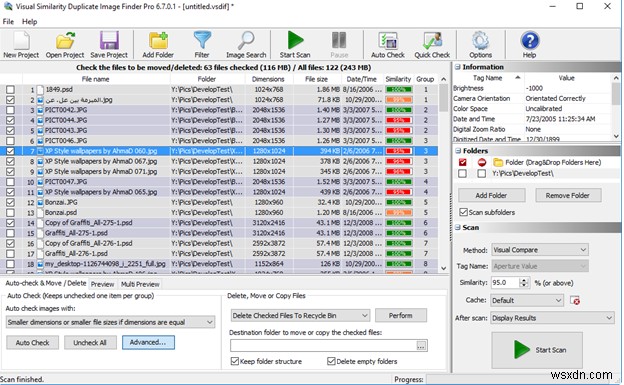The image size is (624, 385).
Task: Switch to the Multi Preview tab
Action: click(140, 284)
